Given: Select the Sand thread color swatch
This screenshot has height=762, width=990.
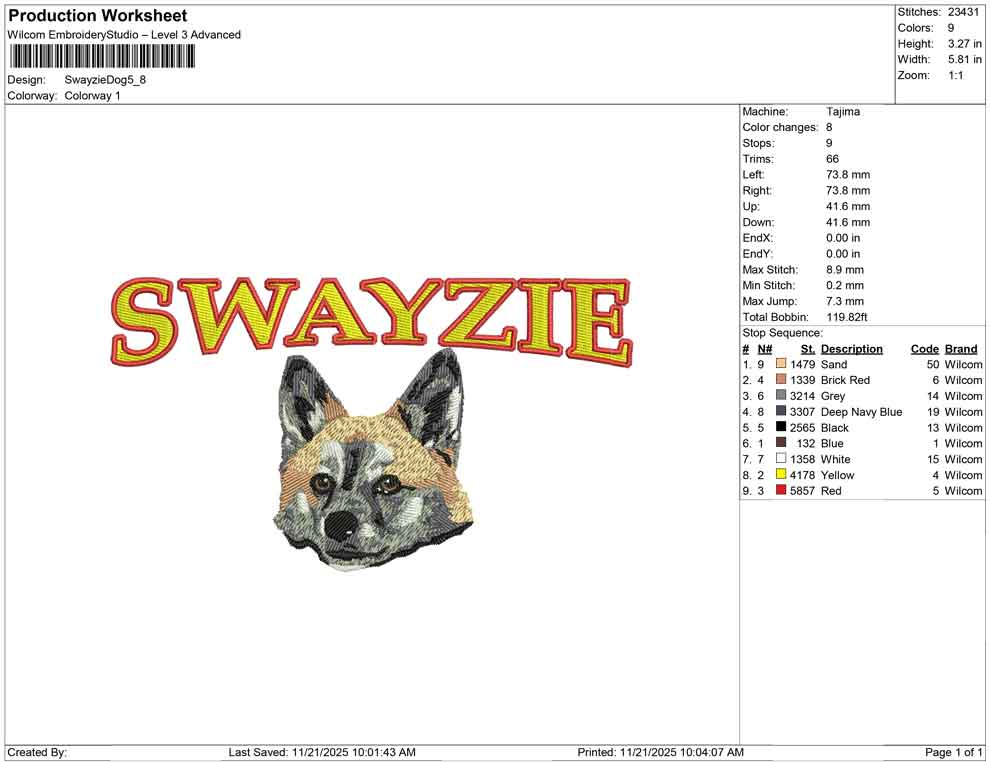Looking at the screenshot, I should [x=781, y=364].
